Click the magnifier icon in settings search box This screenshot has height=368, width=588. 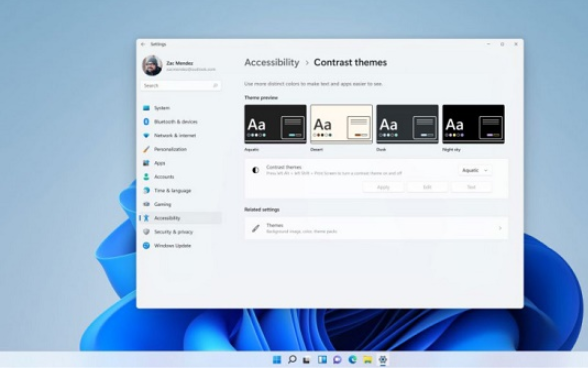pyautogui.click(x=215, y=86)
